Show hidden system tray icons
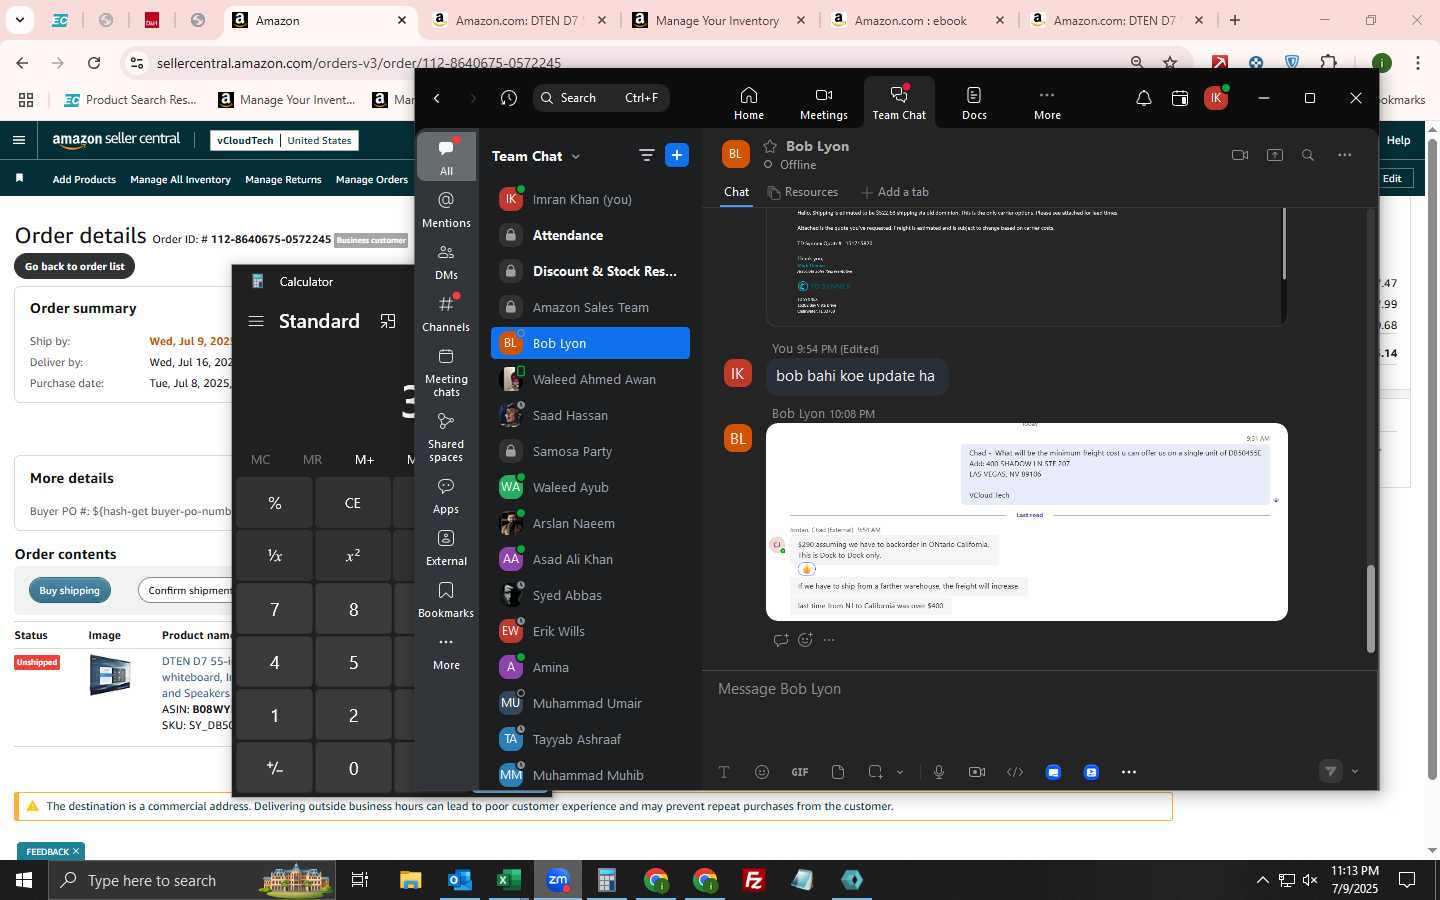This screenshot has height=900, width=1440. pos(1262,880)
